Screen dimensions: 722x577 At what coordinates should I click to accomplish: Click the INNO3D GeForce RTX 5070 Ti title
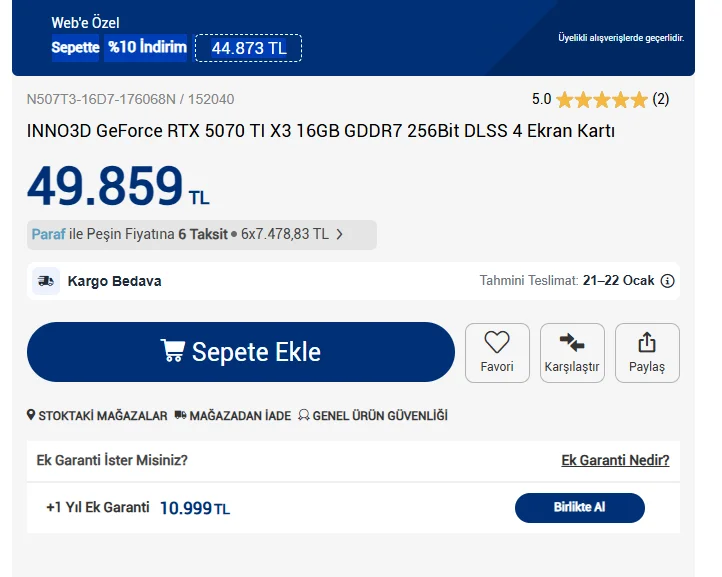[x=321, y=131]
